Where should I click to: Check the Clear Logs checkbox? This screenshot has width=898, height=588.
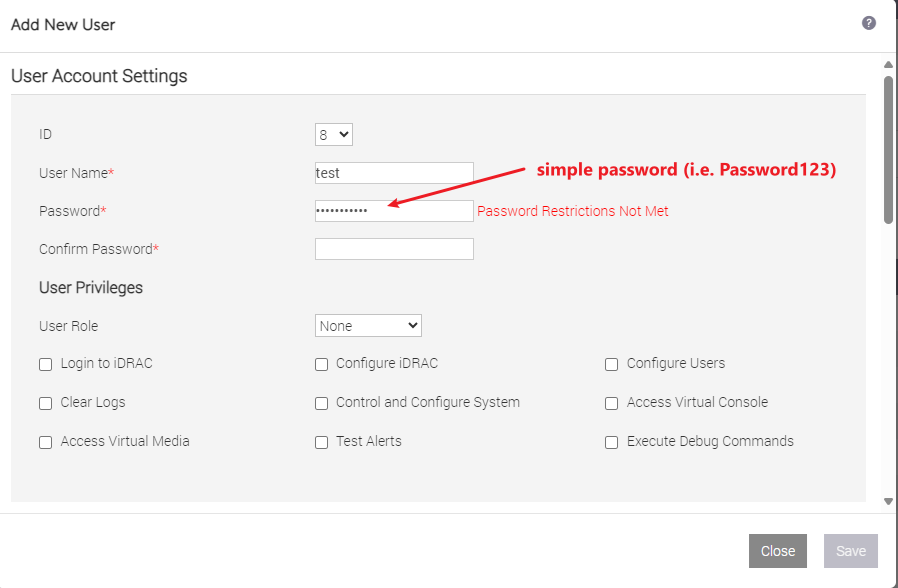pos(45,403)
